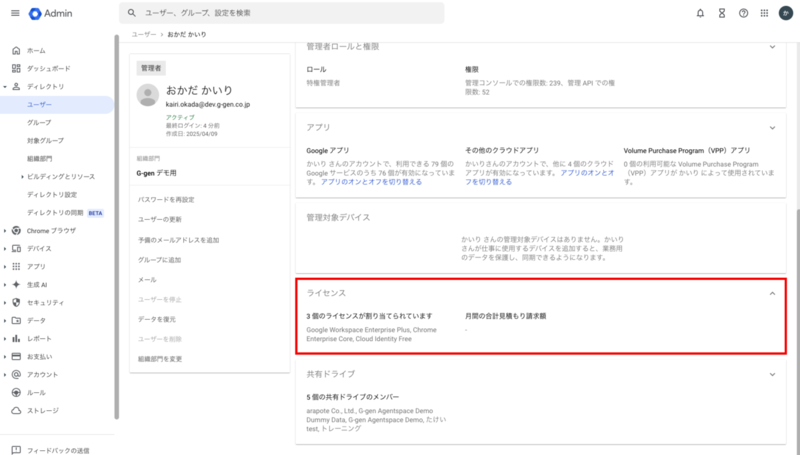Click 月間の合計見積もり請求額 text
The width and height of the screenshot is (800, 455).
(505, 316)
